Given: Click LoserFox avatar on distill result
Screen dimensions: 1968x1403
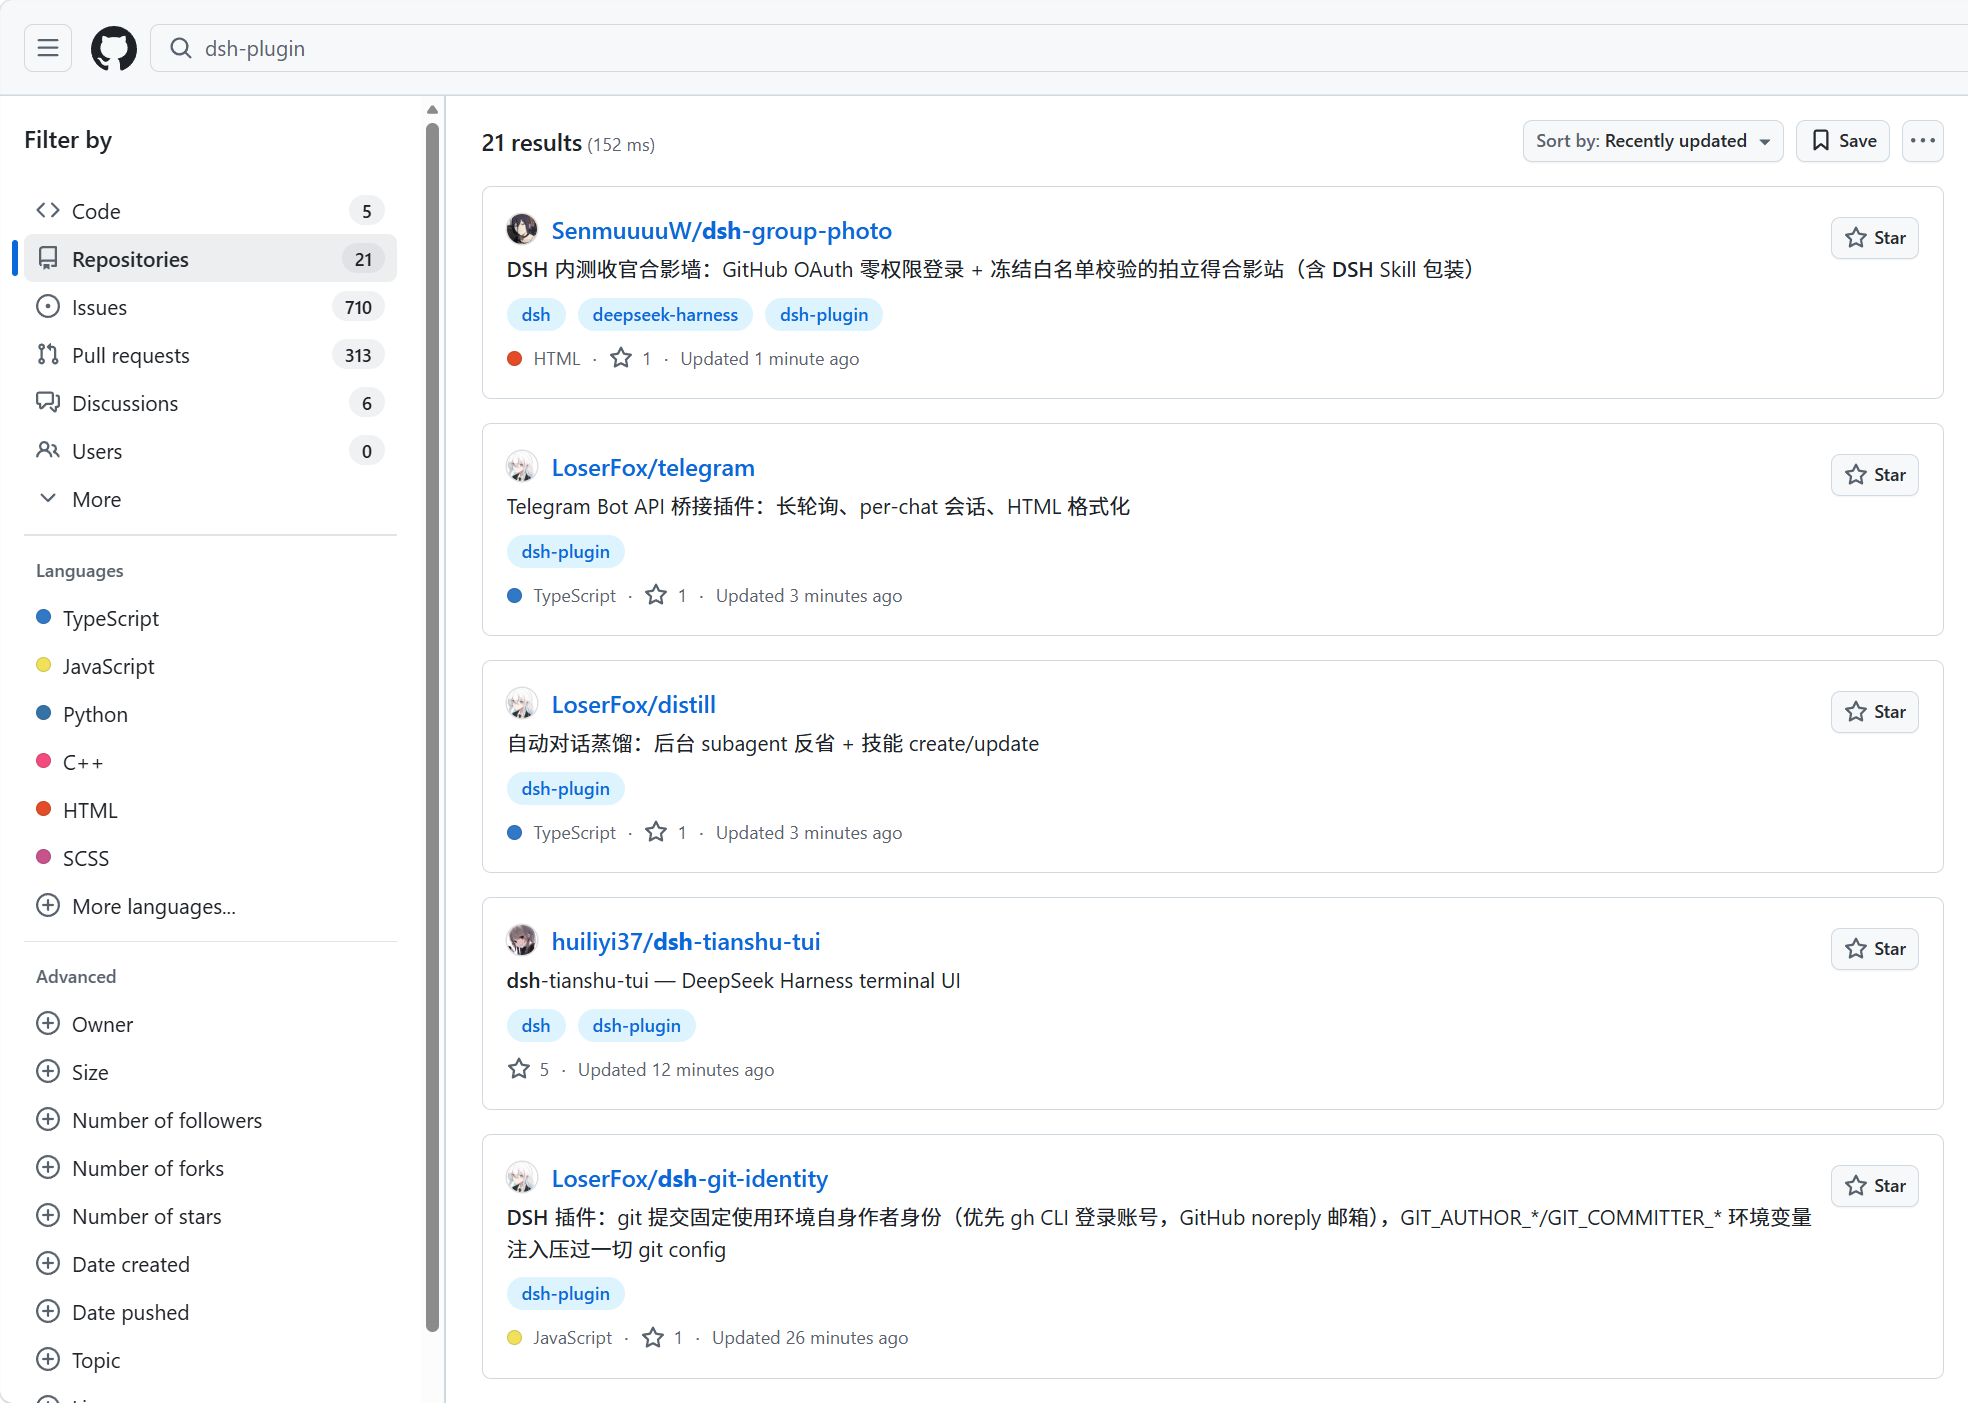Looking at the screenshot, I should (522, 703).
